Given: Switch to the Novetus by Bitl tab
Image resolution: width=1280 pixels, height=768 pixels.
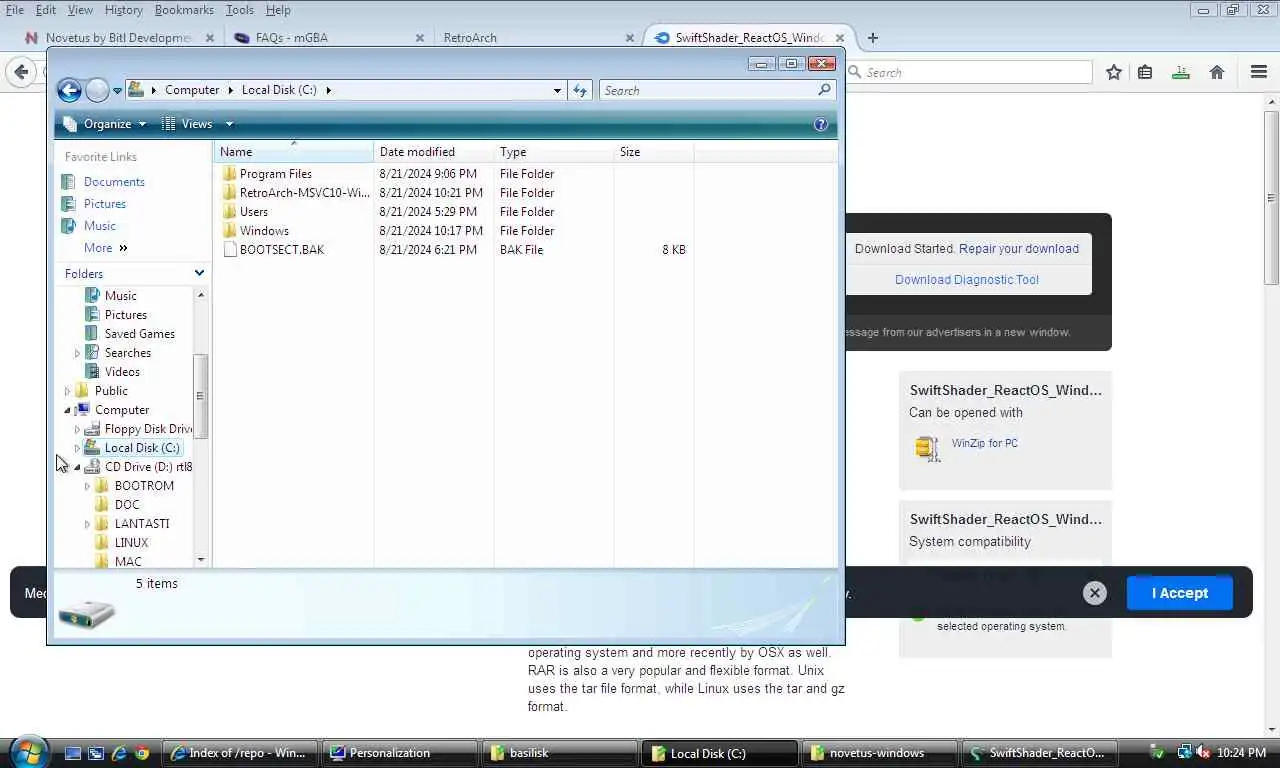Looking at the screenshot, I should [x=118, y=38].
